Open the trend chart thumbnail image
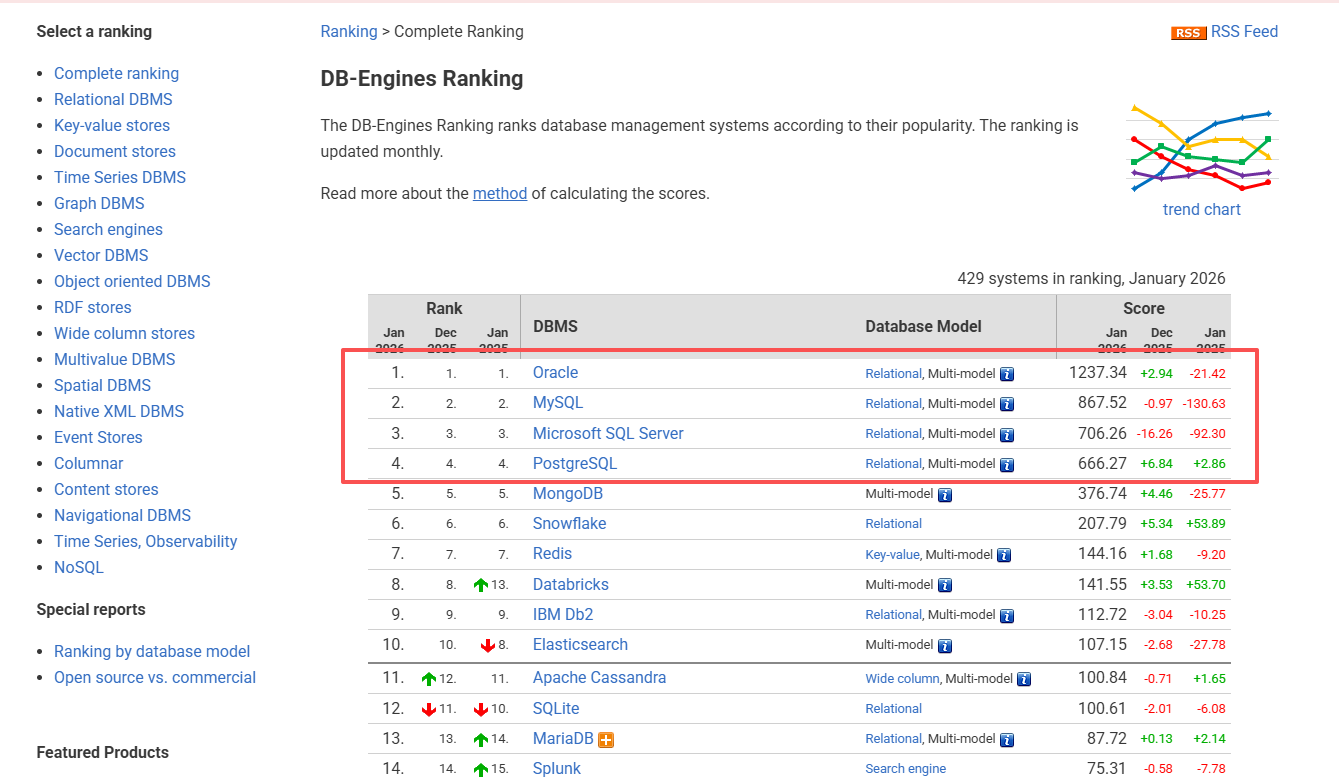Viewport: 1339px width, 780px height. coord(1201,147)
